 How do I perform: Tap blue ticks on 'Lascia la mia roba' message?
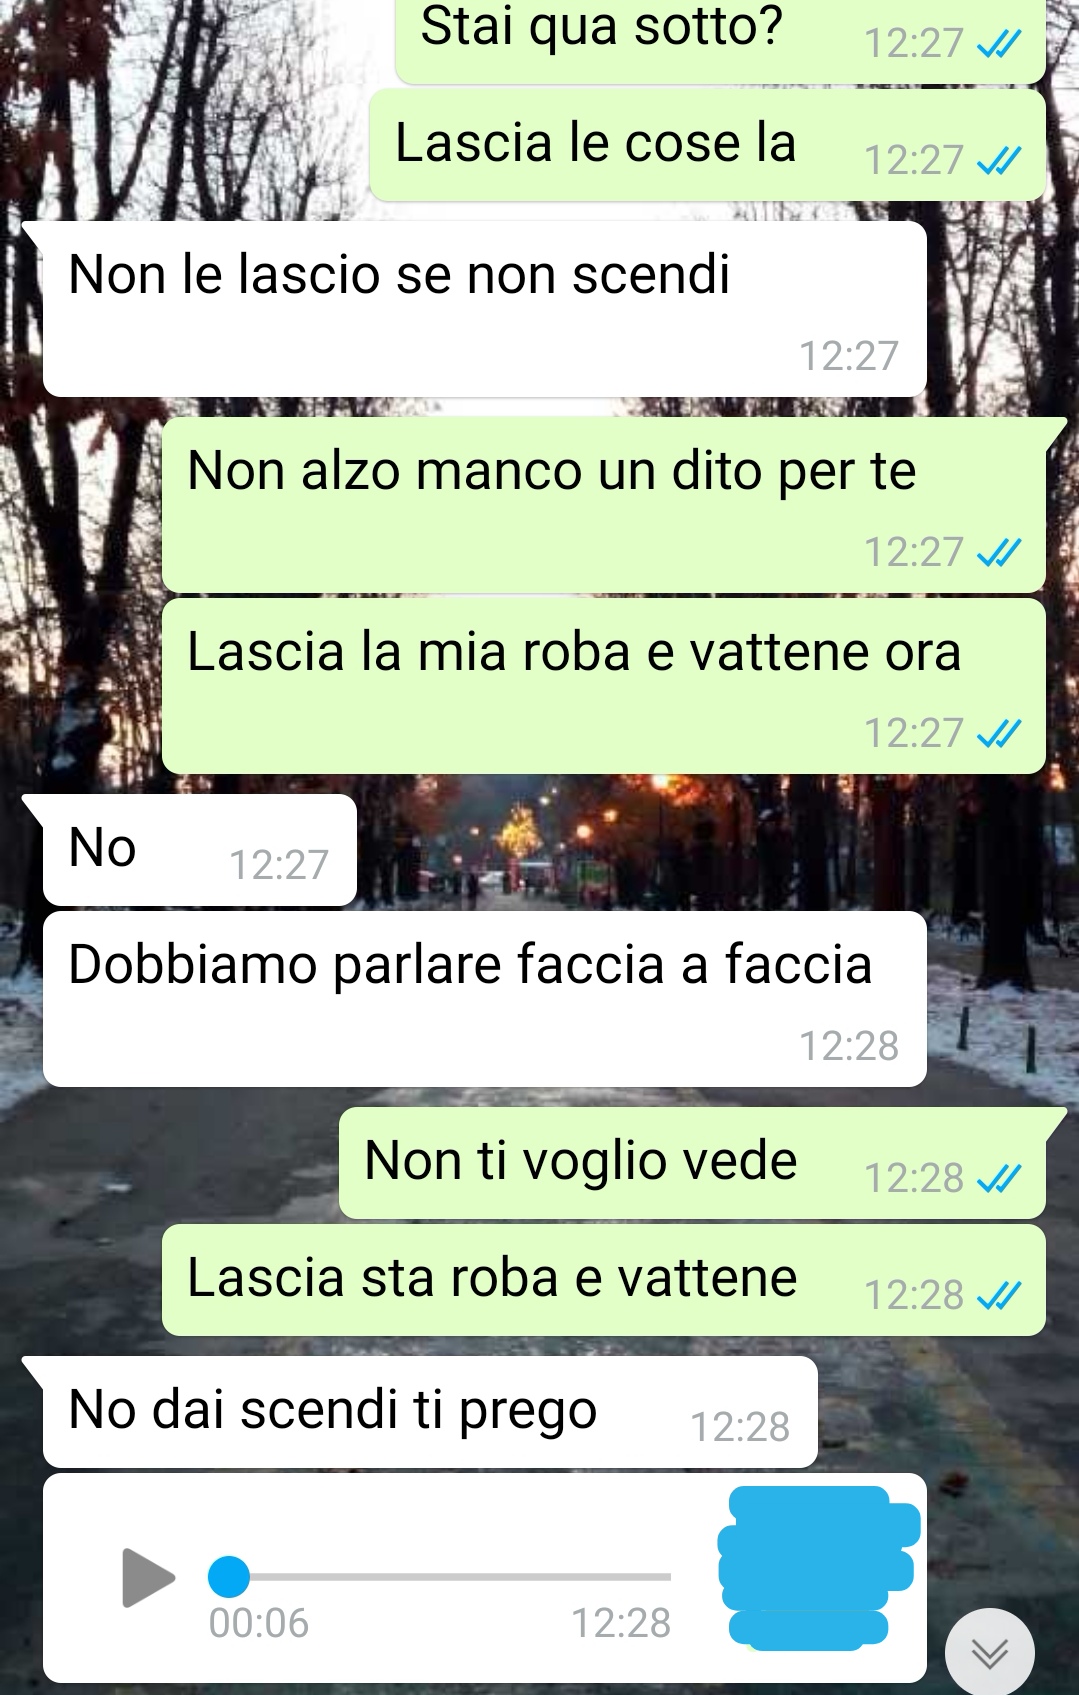(998, 733)
